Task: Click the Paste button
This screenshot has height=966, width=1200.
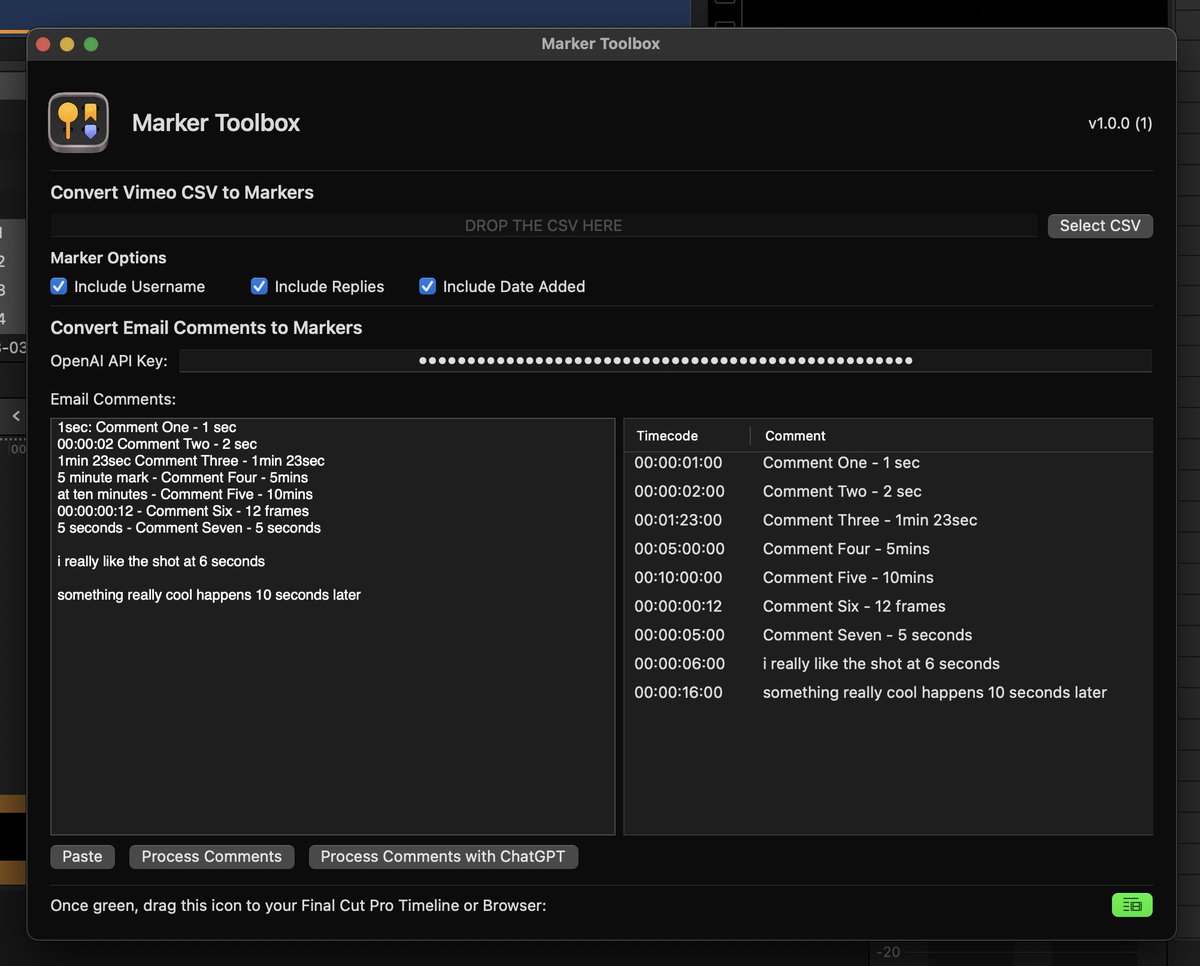Action: [x=82, y=856]
